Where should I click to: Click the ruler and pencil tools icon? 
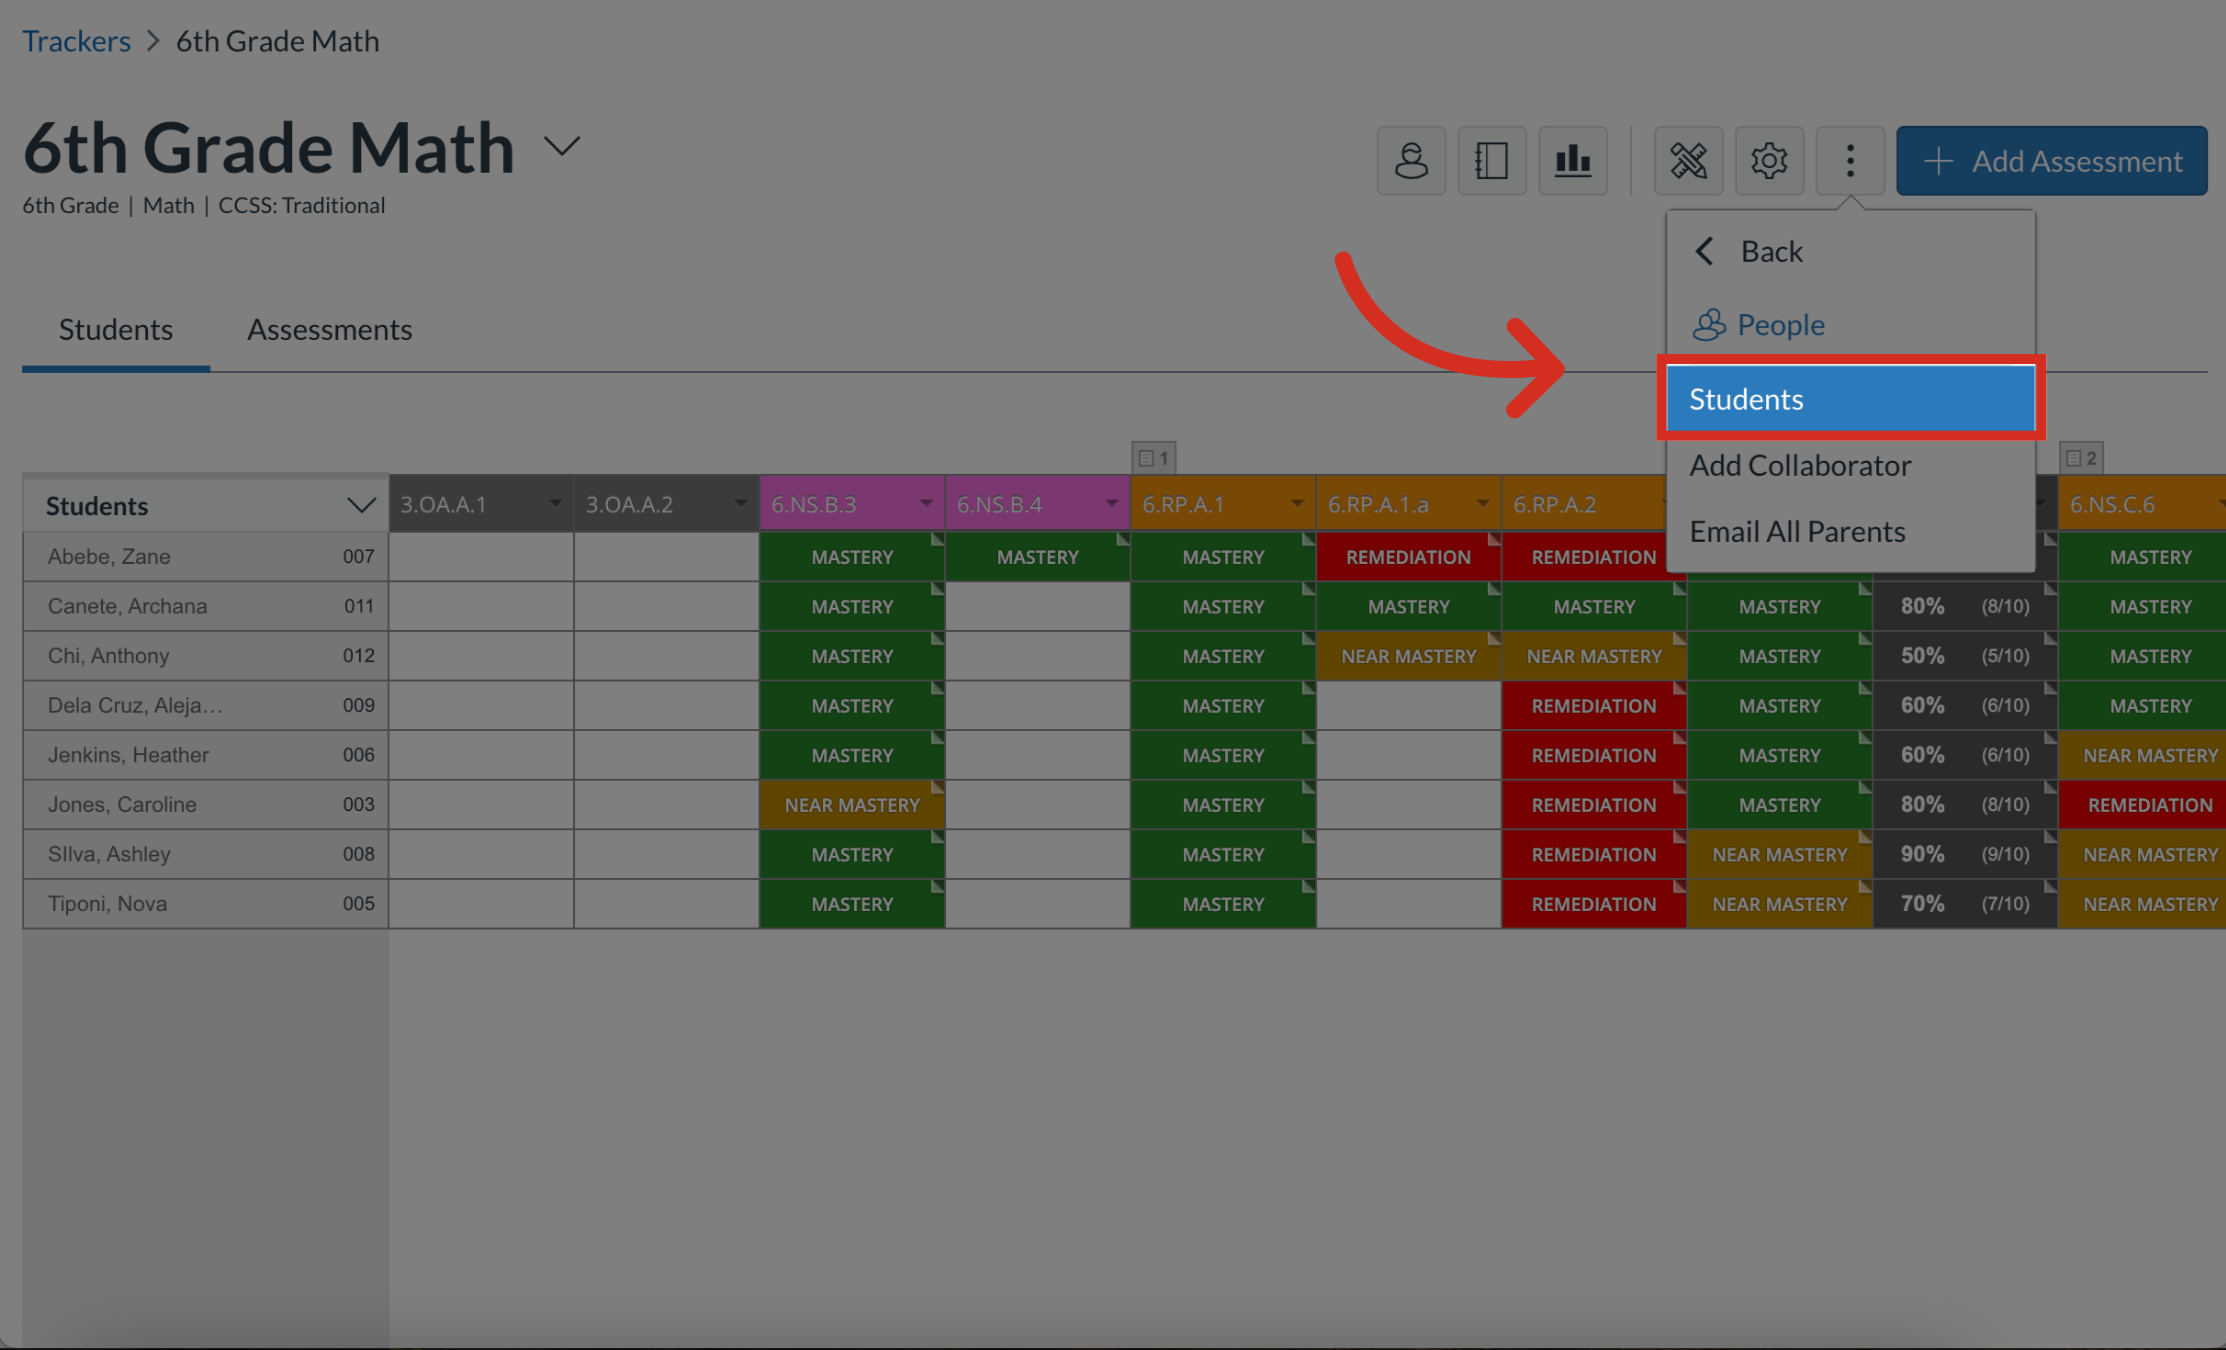point(1688,160)
